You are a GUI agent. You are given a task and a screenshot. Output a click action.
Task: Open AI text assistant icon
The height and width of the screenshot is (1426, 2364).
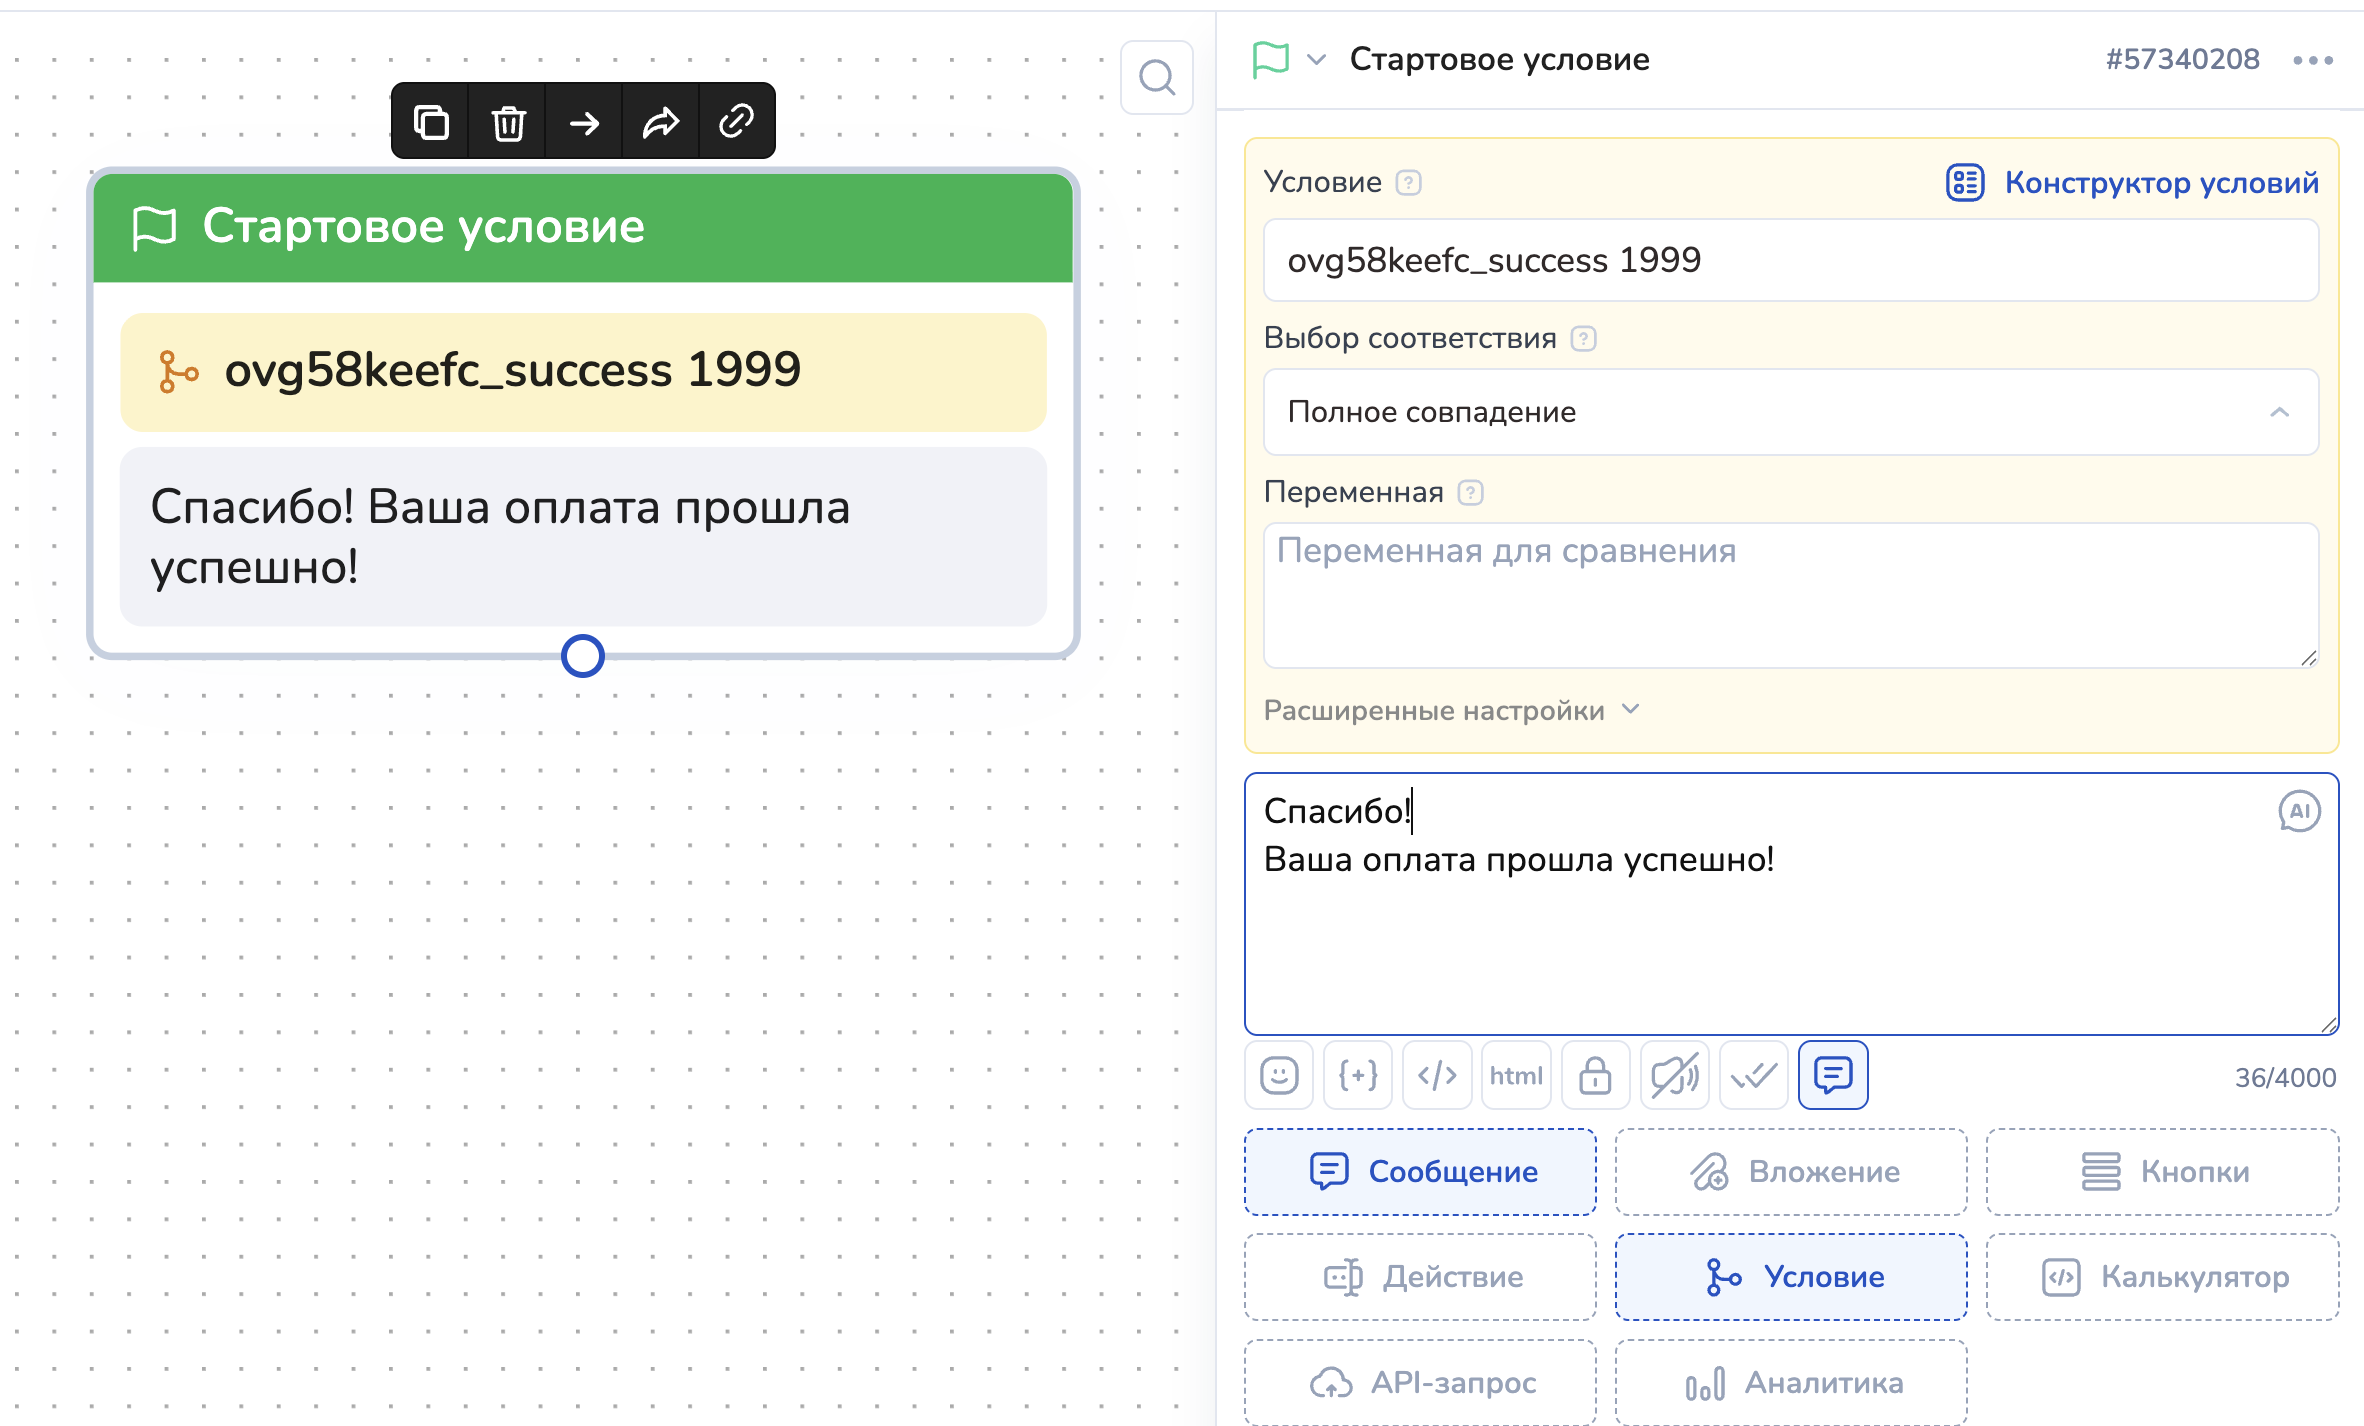(2299, 811)
